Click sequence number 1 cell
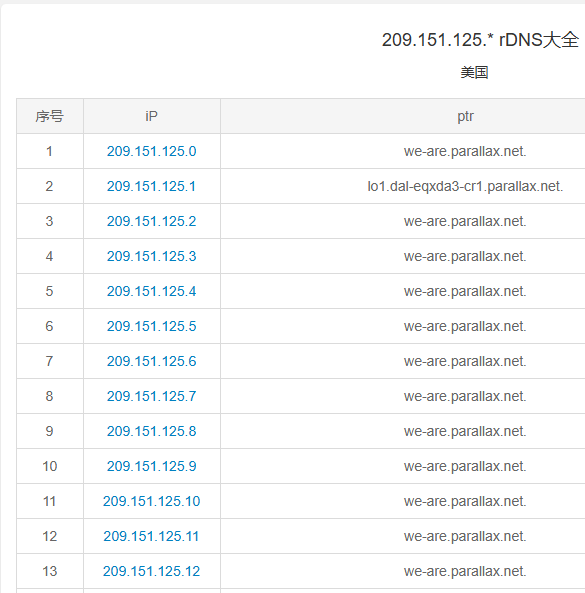 pyautogui.click(x=50, y=151)
